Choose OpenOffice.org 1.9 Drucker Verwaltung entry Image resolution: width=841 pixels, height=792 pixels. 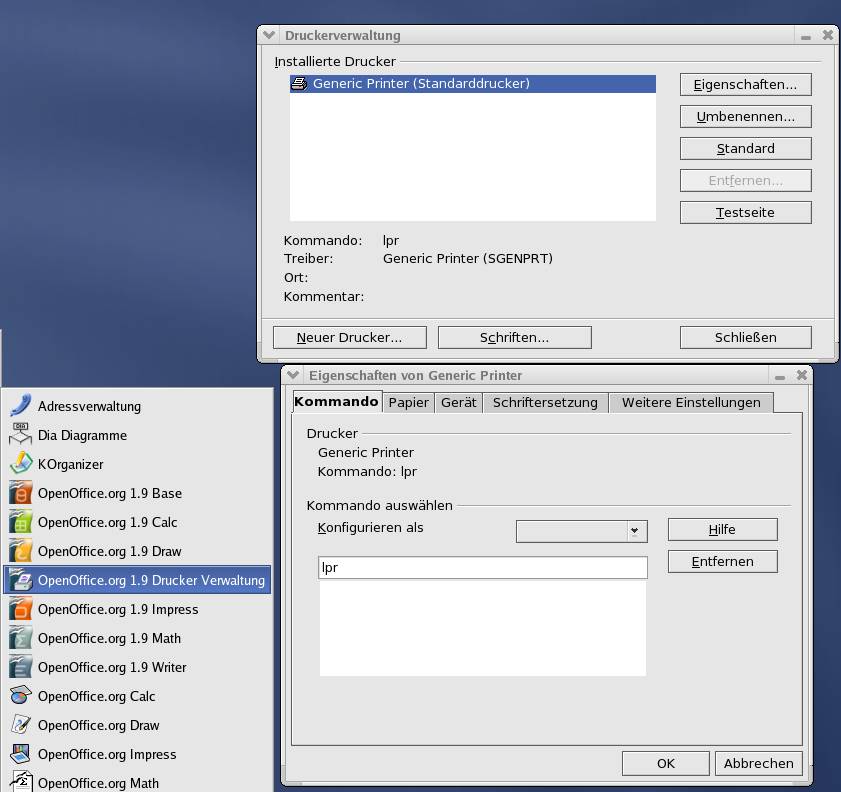coord(137,580)
